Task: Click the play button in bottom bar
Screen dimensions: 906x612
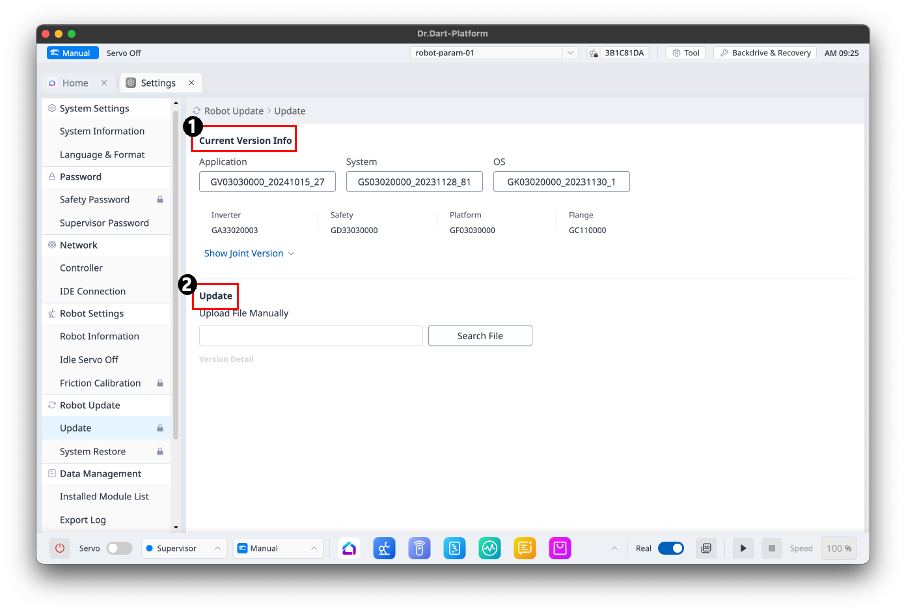Action: [x=743, y=548]
